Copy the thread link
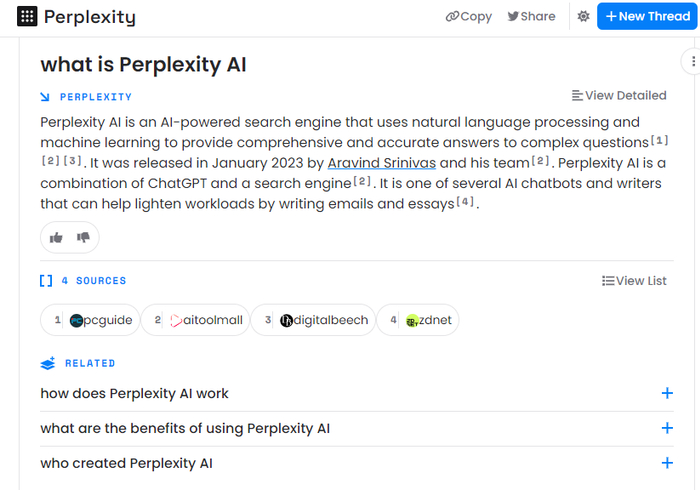This screenshot has height=490, width=700. click(x=469, y=16)
